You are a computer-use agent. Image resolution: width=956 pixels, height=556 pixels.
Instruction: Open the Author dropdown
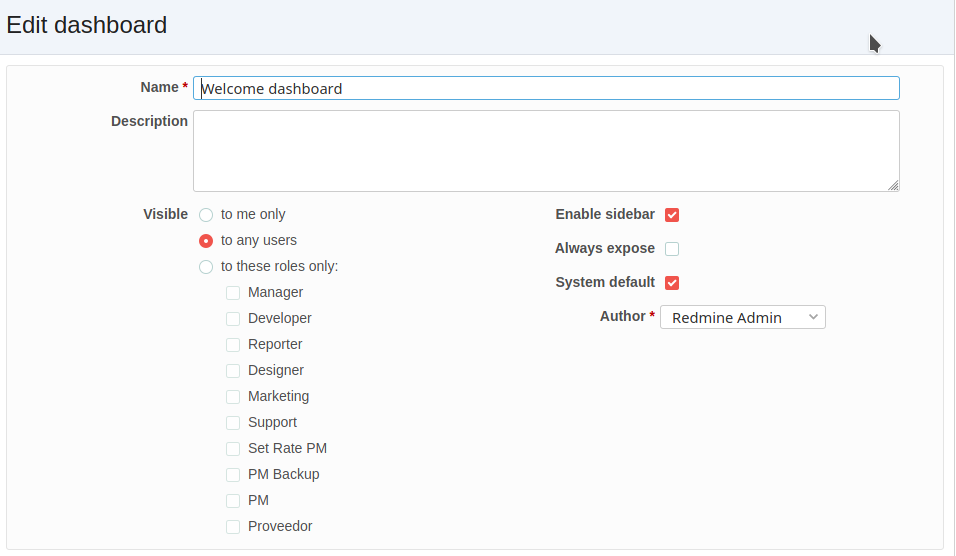pos(743,317)
